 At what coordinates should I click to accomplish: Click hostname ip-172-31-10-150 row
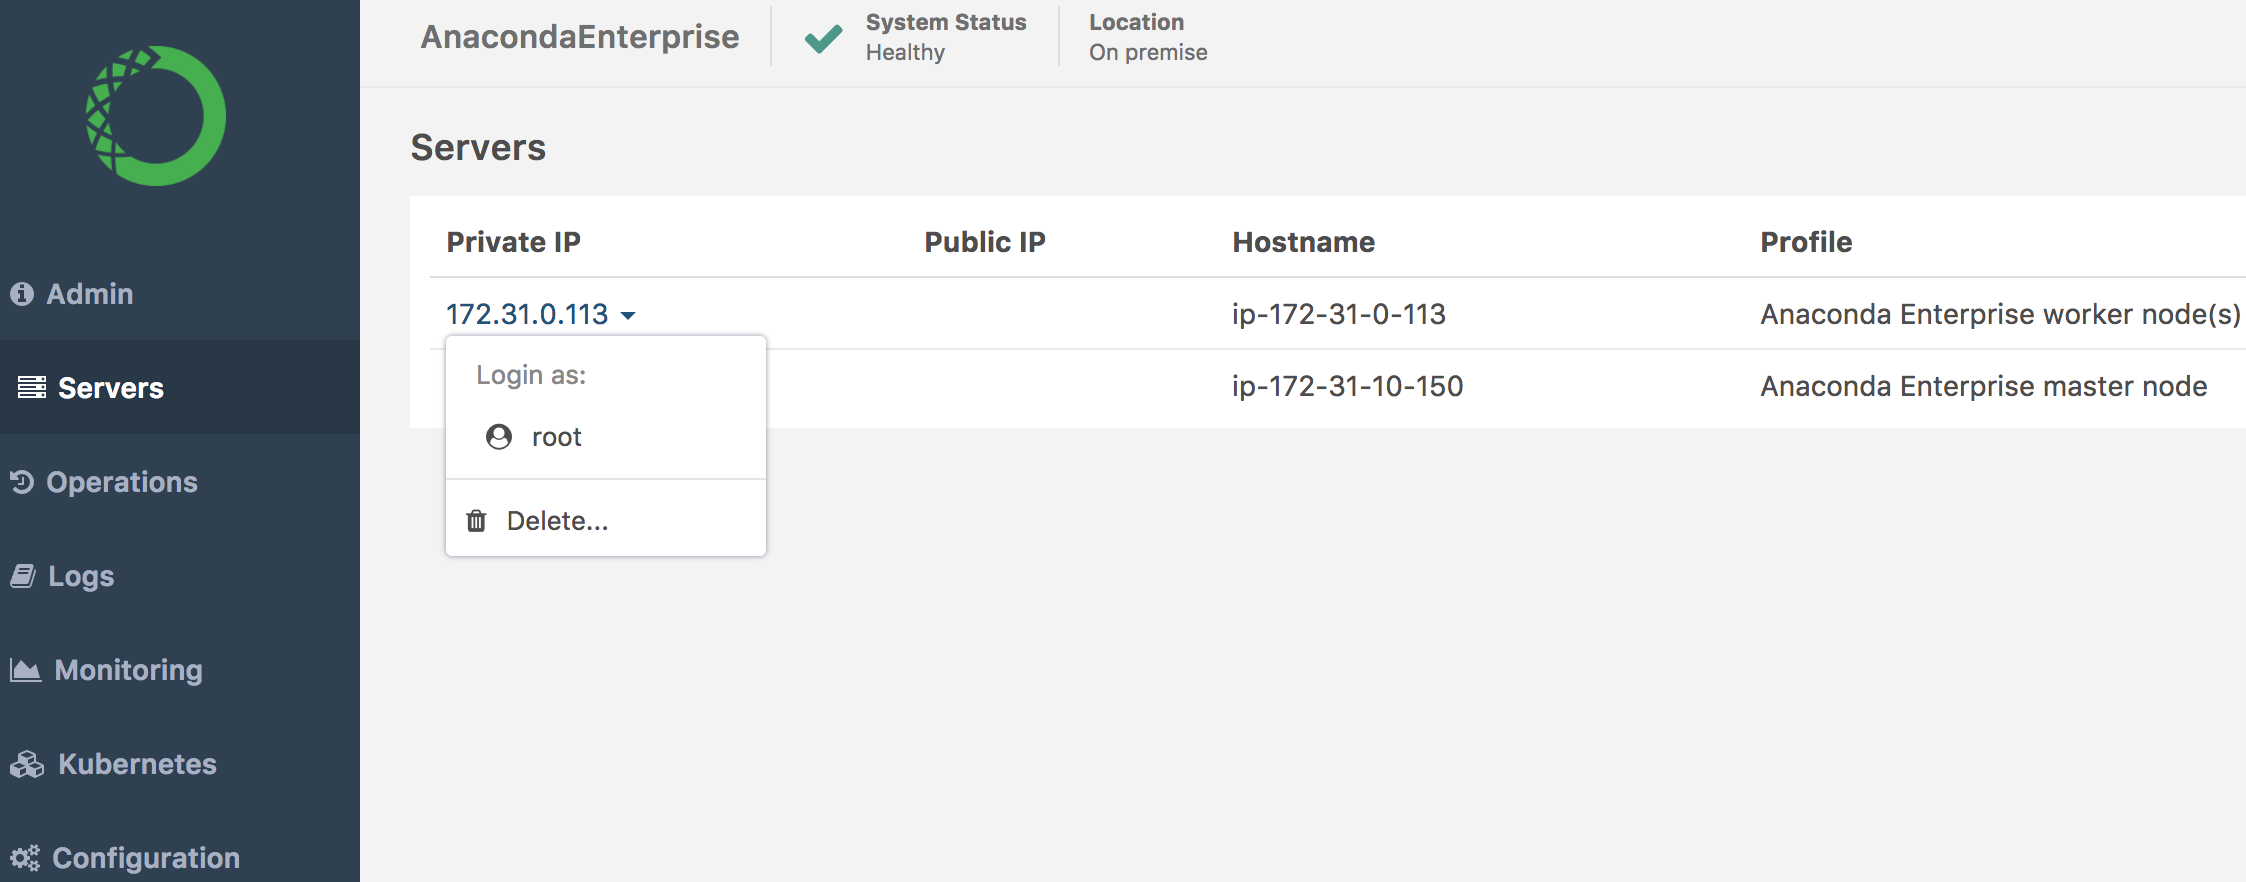[1347, 386]
